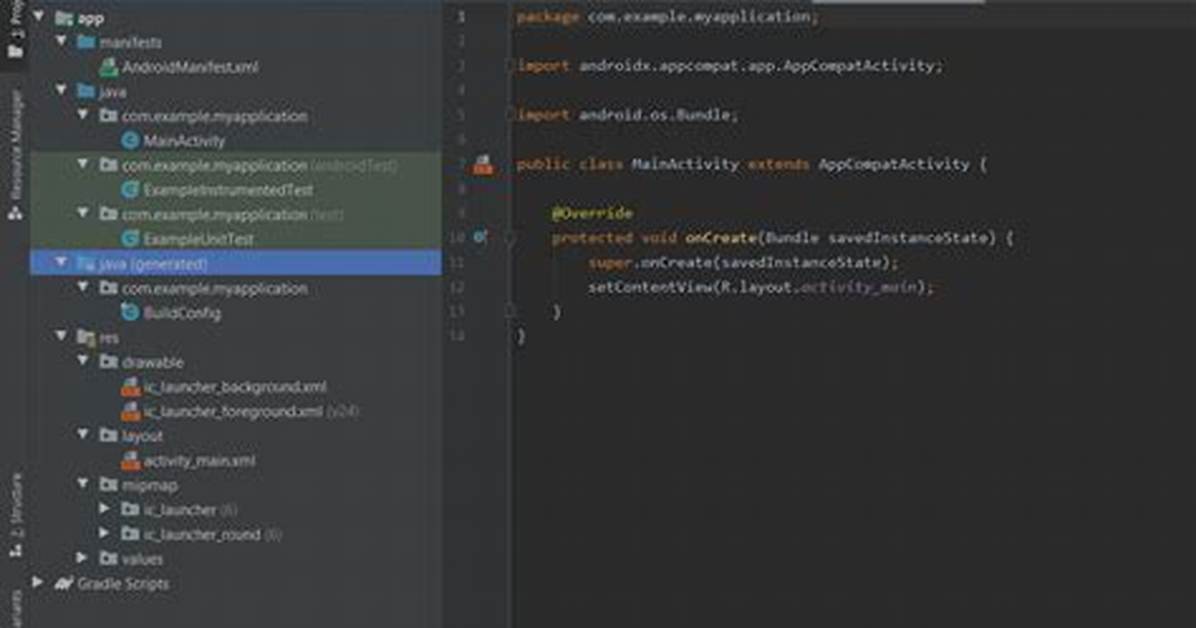The image size is (1196, 628).
Task: Click the override gutter icon on line 10
Action: (x=480, y=237)
